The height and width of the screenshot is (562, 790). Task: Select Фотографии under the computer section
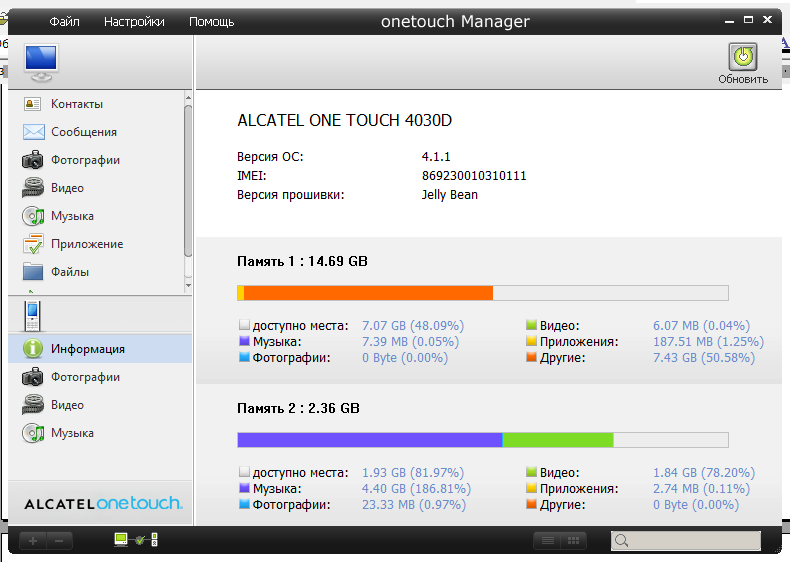85,160
